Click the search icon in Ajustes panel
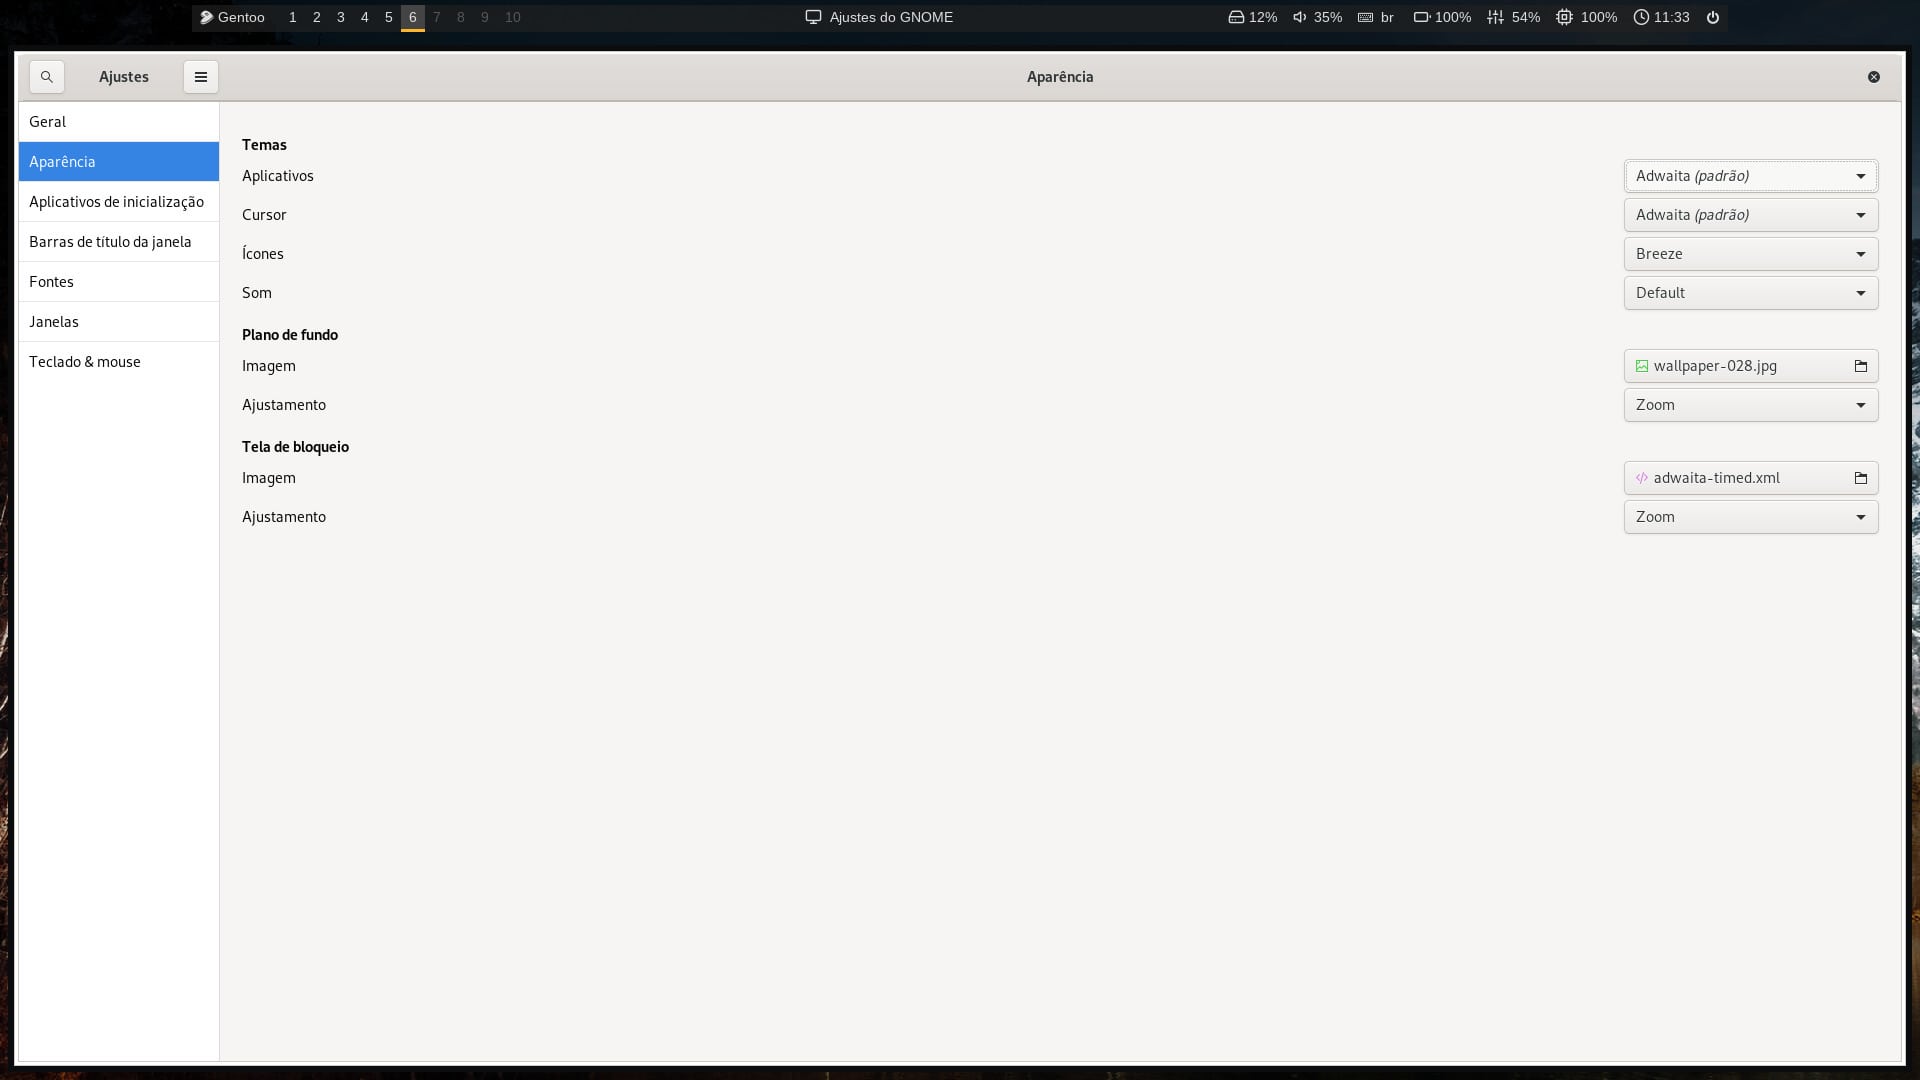The width and height of the screenshot is (1920, 1080). tap(46, 76)
